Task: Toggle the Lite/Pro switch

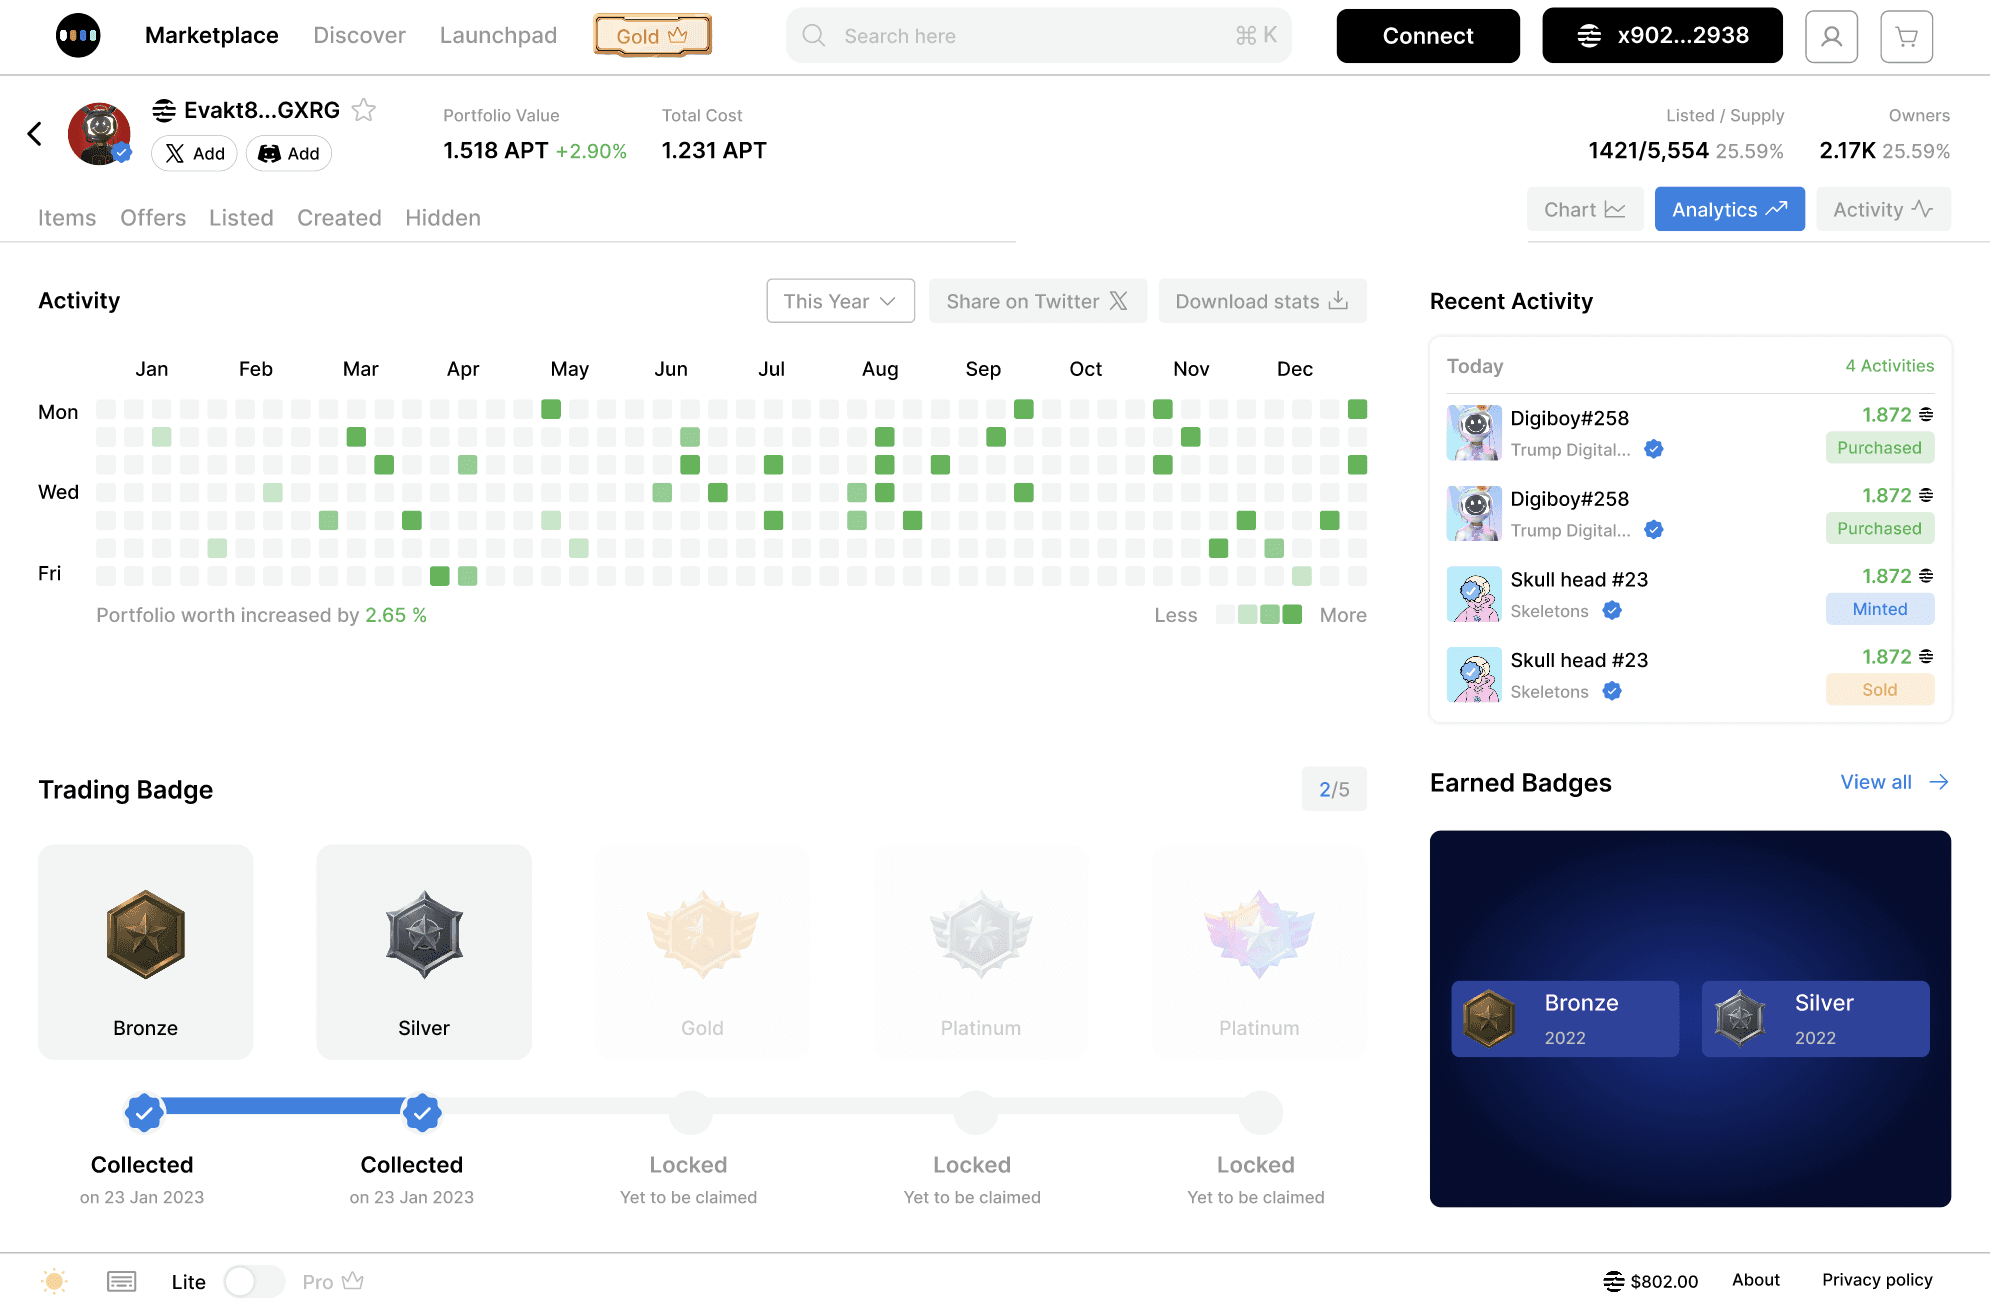Action: click(x=254, y=1281)
